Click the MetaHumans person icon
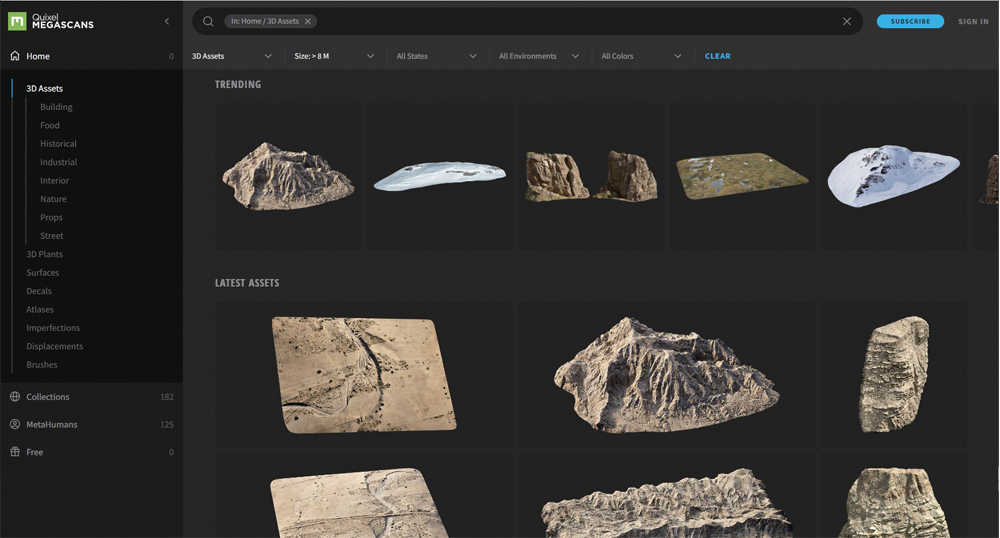The height and width of the screenshot is (538, 1000). tap(15, 424)
